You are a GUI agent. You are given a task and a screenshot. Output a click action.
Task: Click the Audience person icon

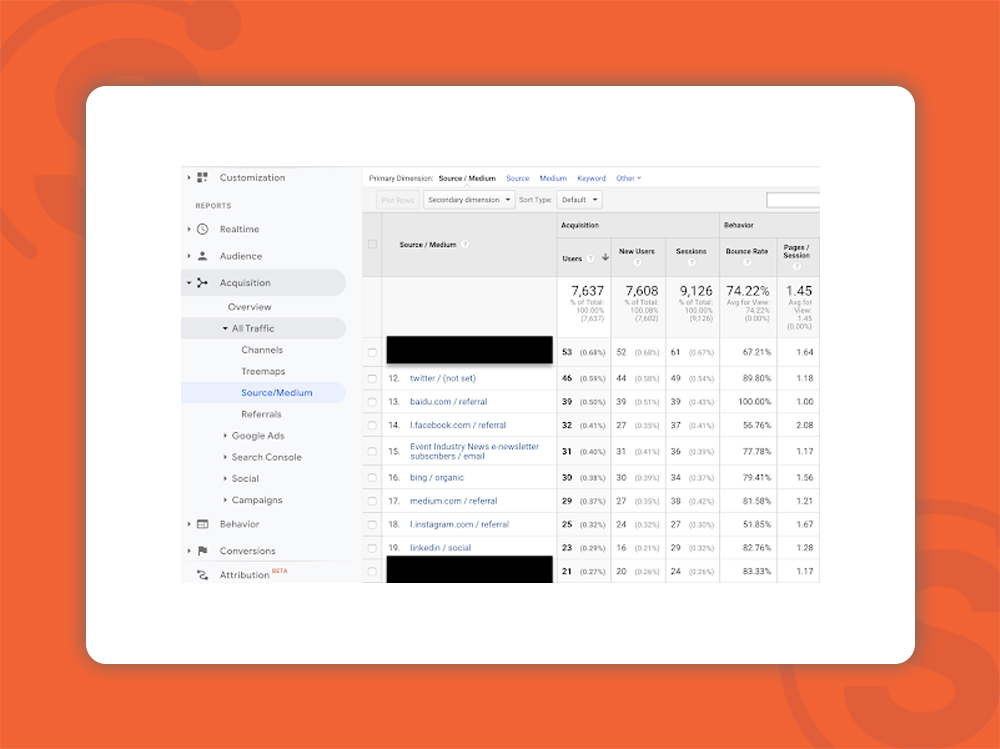point(202,256)
